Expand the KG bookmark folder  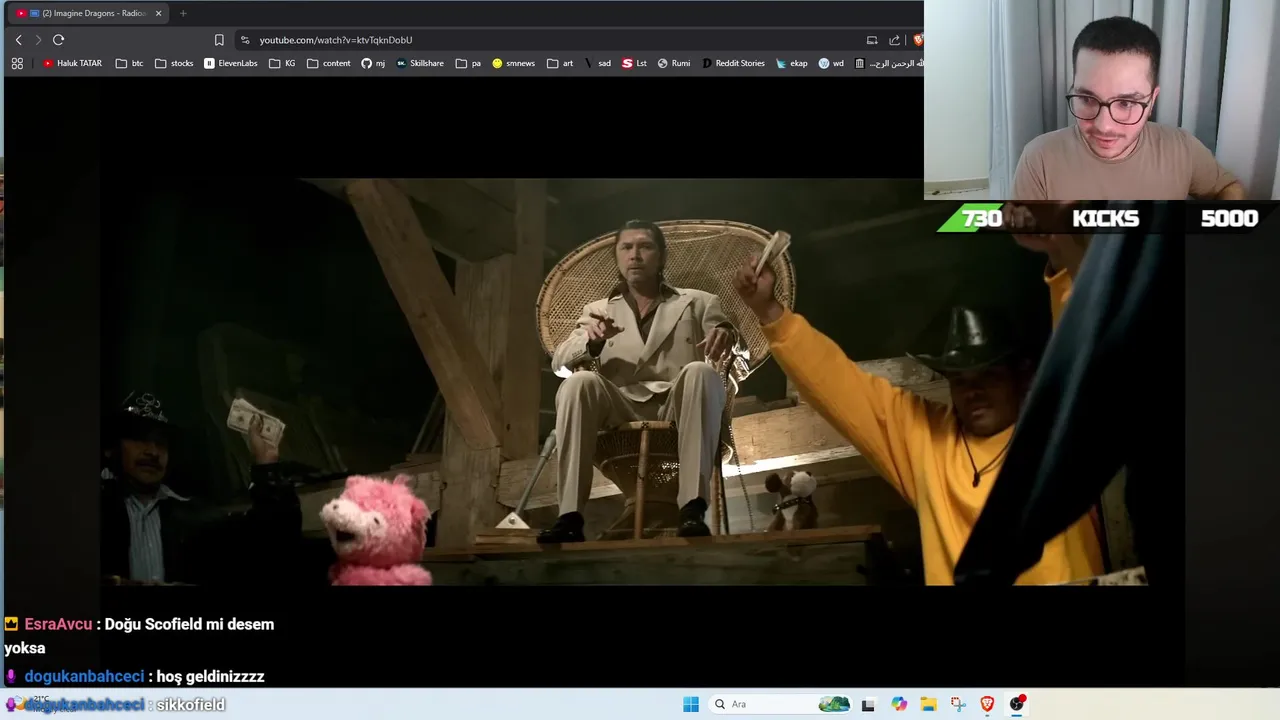[x=282, y=63]
